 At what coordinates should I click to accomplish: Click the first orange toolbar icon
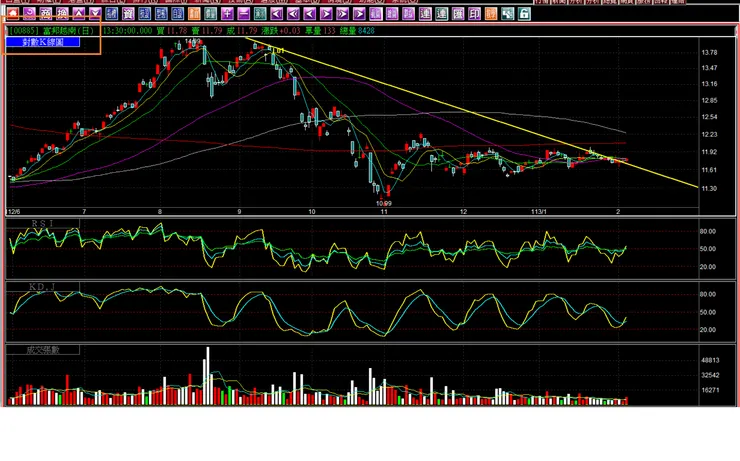[x=194, y=14]
